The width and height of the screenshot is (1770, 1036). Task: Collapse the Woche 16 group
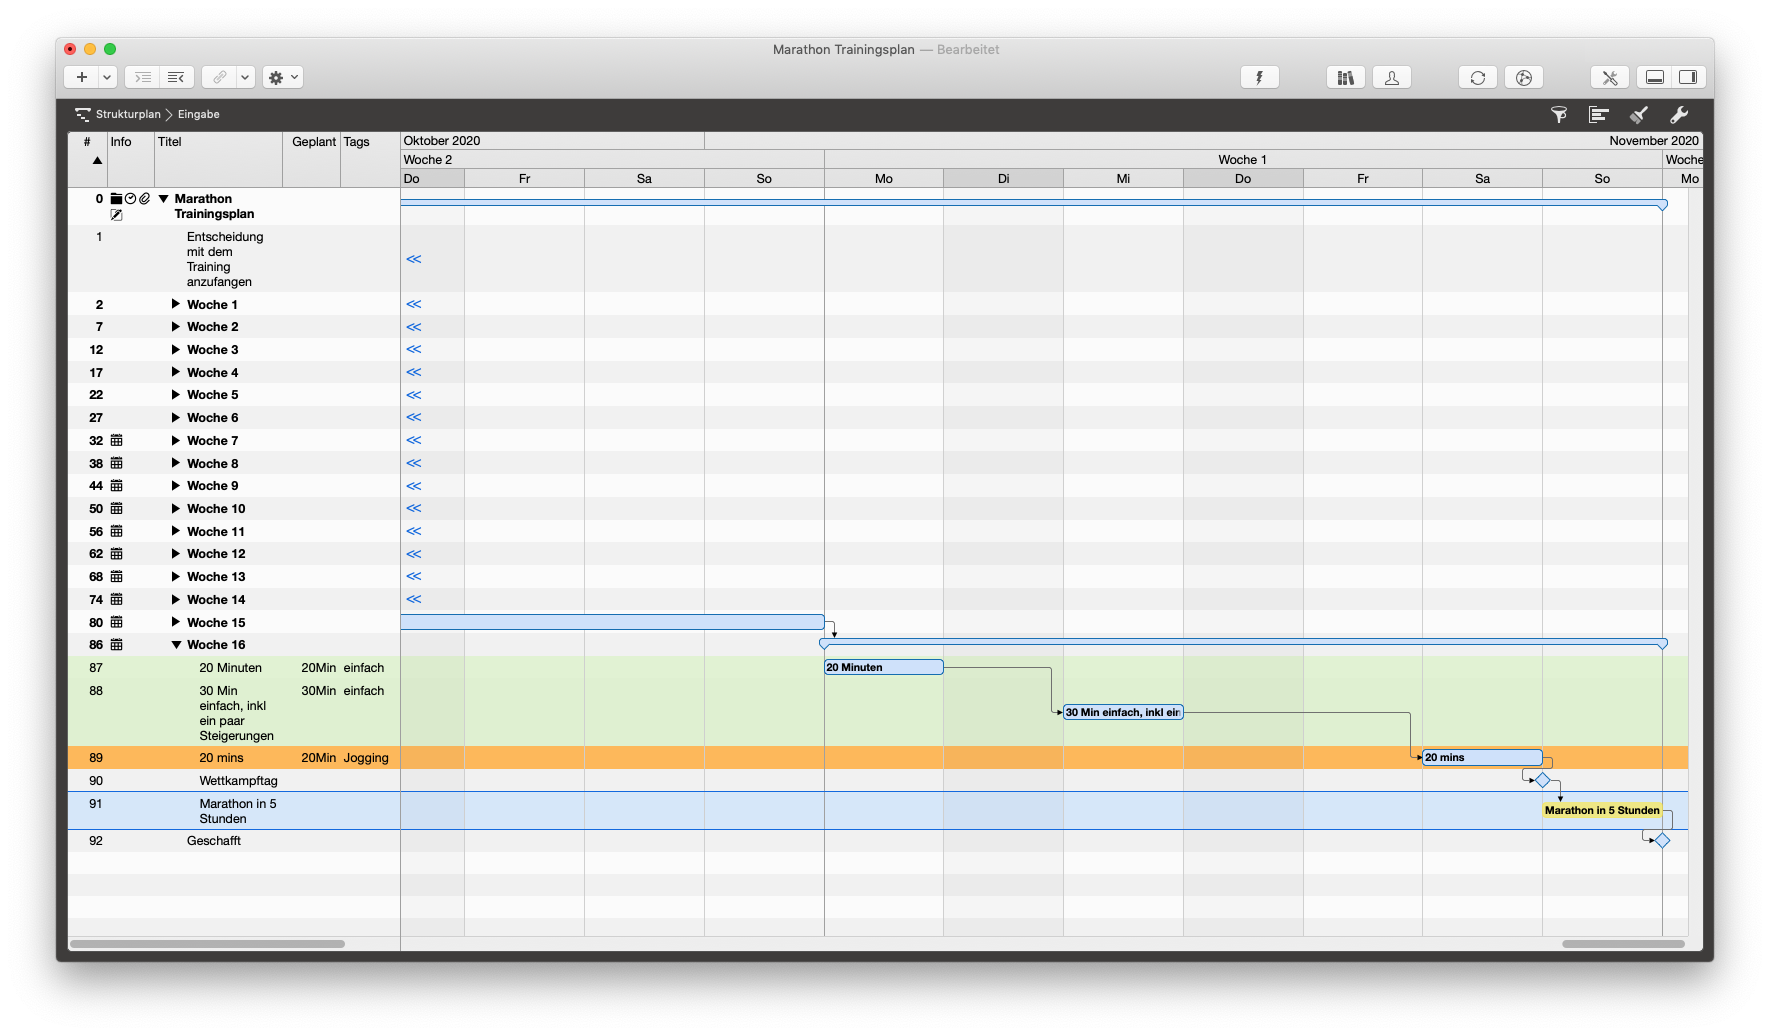(x=176, y=645)
